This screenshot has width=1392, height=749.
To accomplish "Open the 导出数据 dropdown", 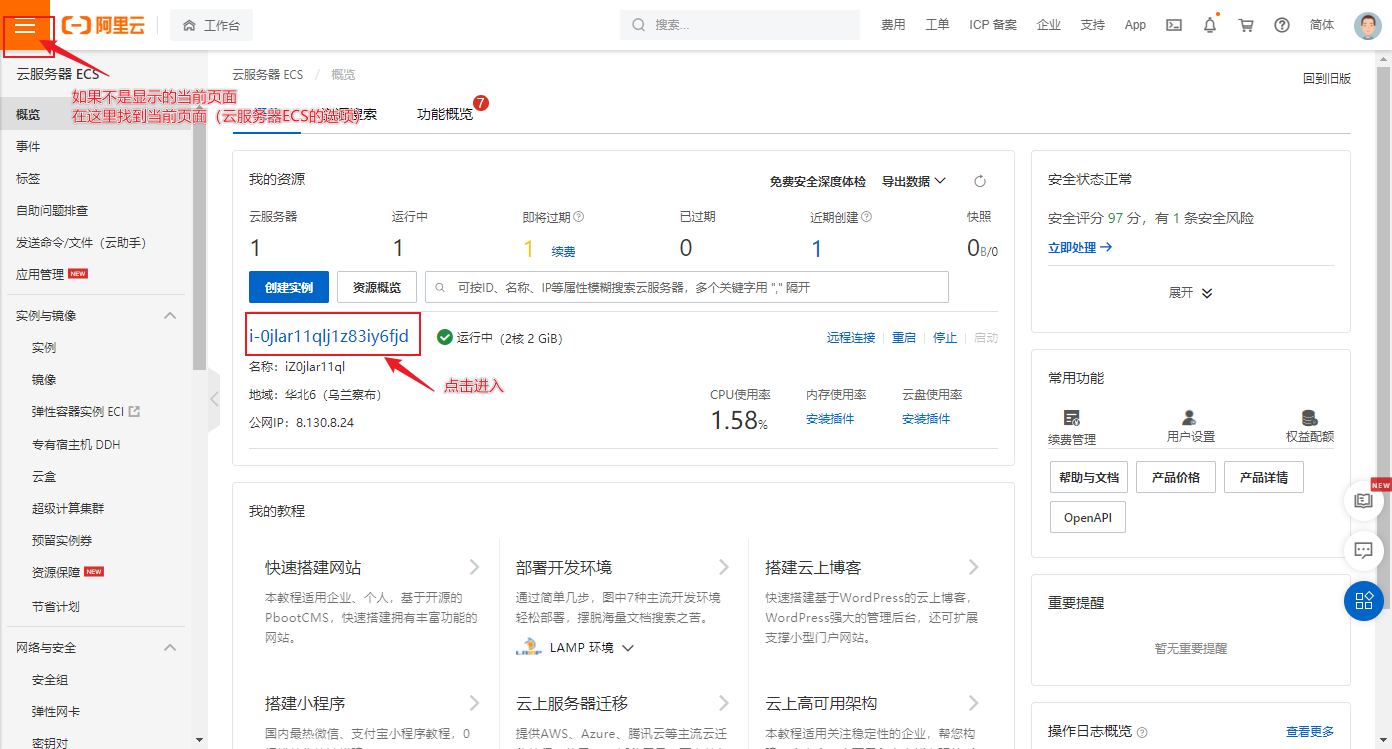I will pyautogui.click(x=914, y=181).
